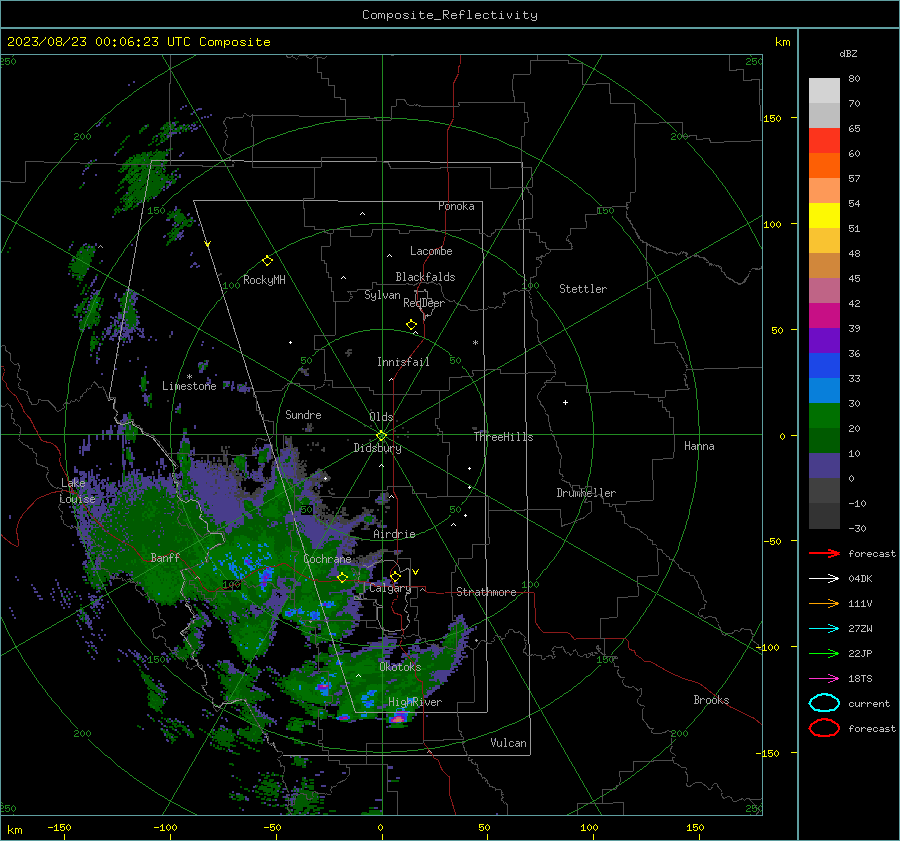Select the purple swatch on the dBZ scale
This screenshot has width=900, height=841.
point(824,340)
